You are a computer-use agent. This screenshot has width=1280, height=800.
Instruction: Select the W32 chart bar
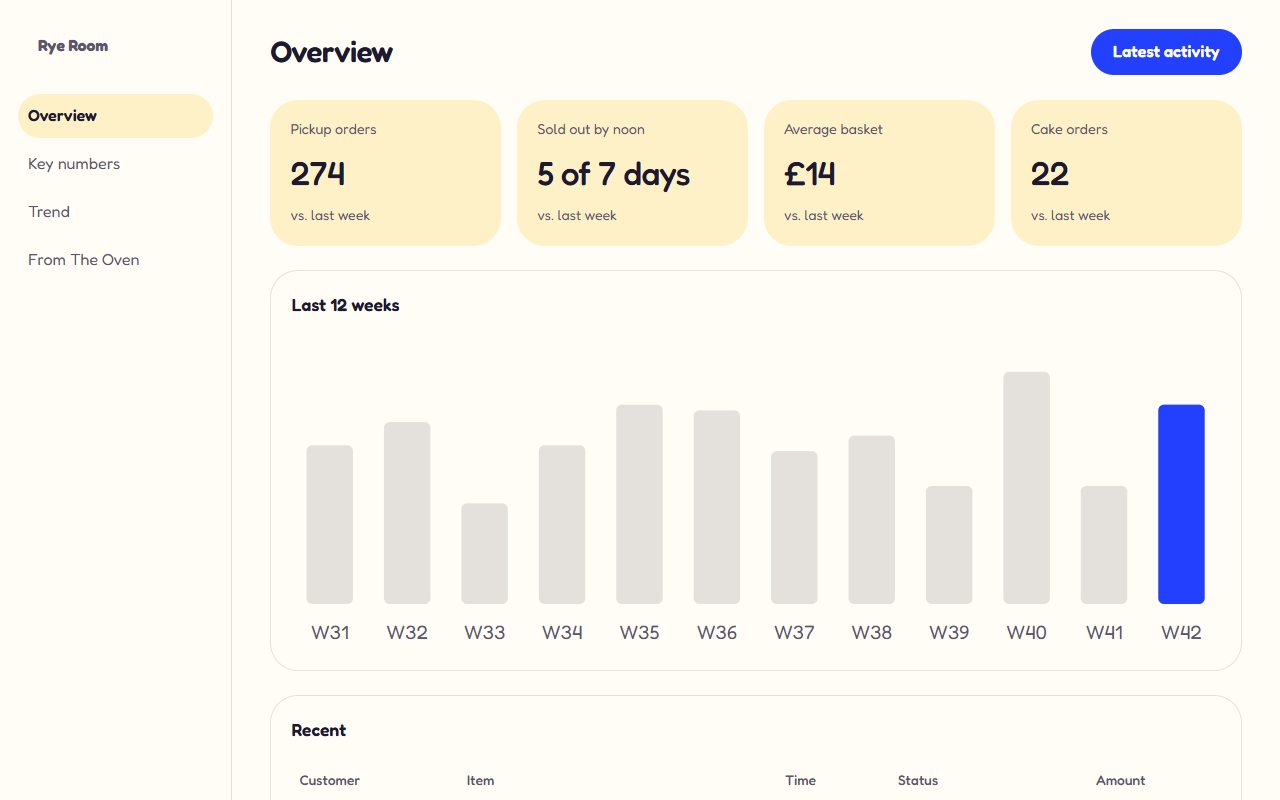(407, 513)
